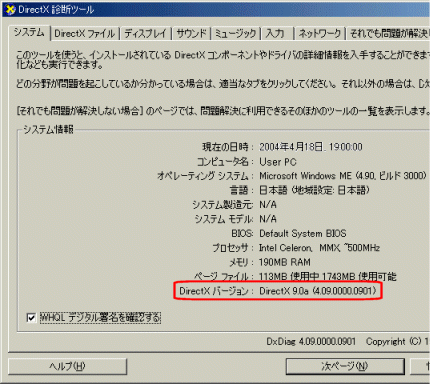Click the 次ページ(N) button
The height and width of the screenshot is (384, 430).
(x=345, y=366)
